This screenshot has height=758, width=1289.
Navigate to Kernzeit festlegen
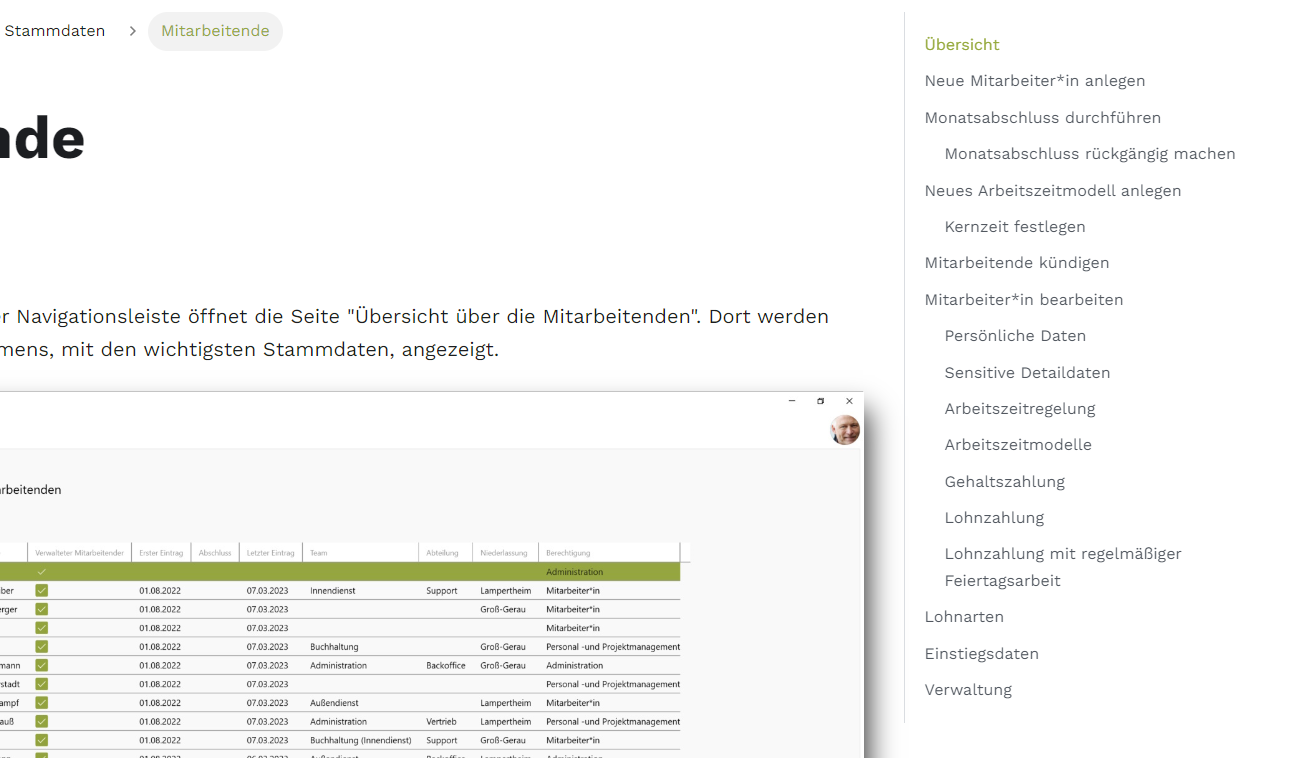1014,227
